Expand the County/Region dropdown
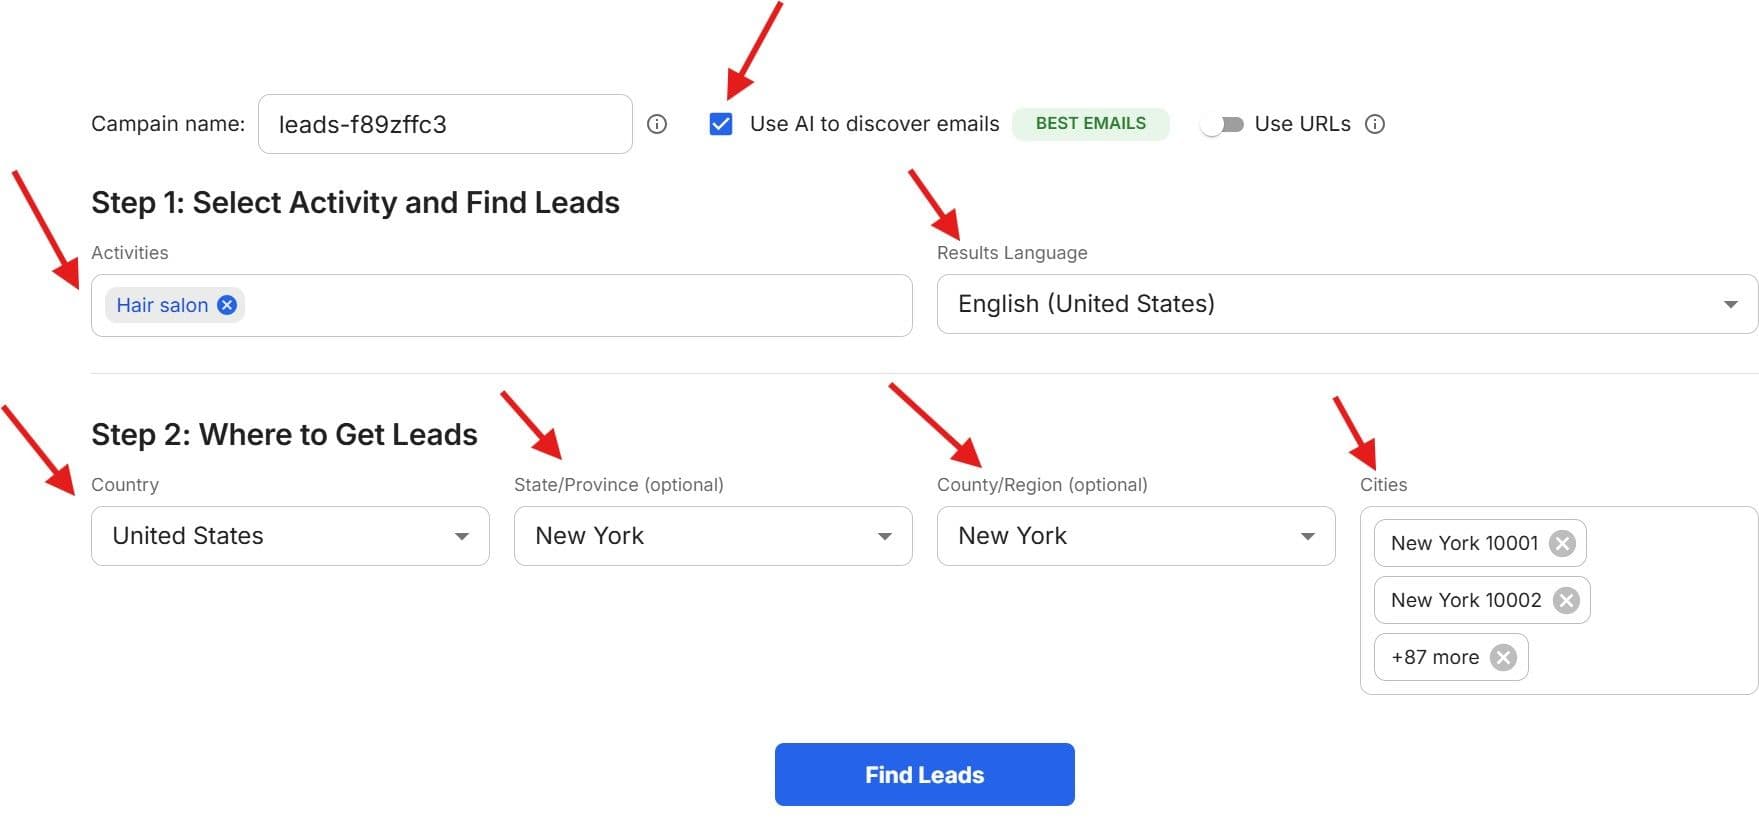The height and width of the screenshot is (822, 1759). (x=1136, y=536)
